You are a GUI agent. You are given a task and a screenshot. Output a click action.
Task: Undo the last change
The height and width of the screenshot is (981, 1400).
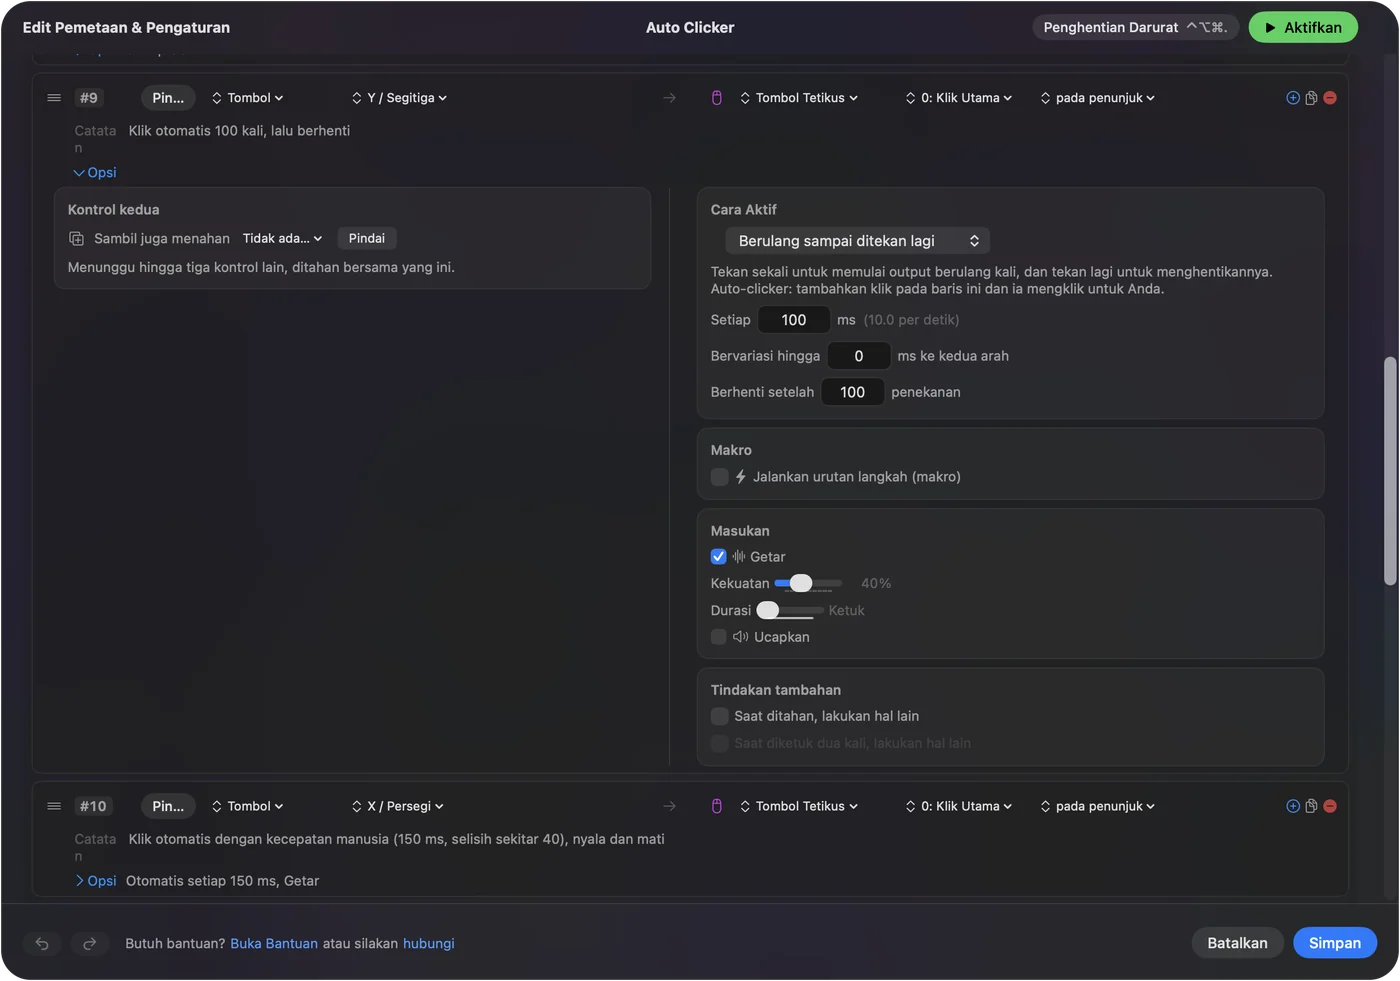(42, 943)
